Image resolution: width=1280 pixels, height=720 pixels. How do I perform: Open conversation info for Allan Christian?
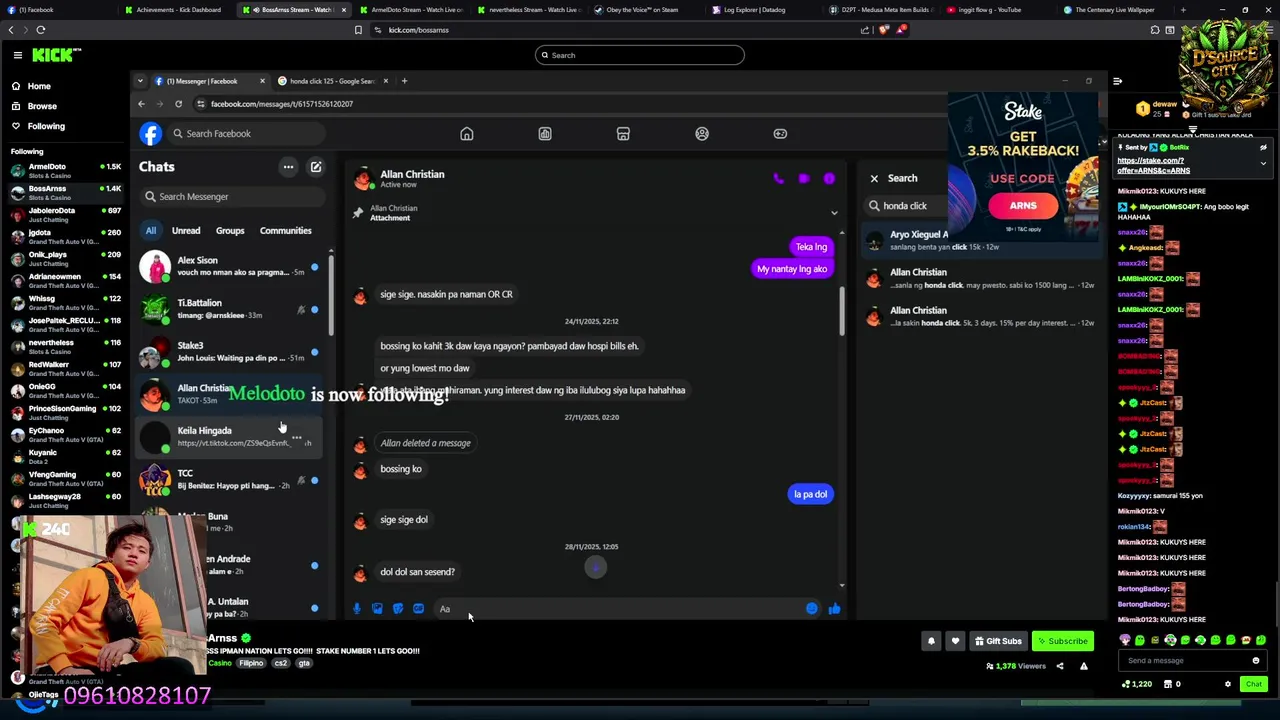tap(829, 179)
